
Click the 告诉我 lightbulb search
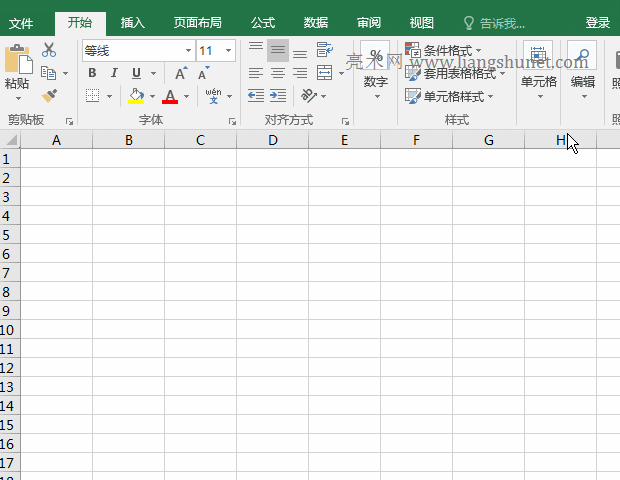point(494,23)
